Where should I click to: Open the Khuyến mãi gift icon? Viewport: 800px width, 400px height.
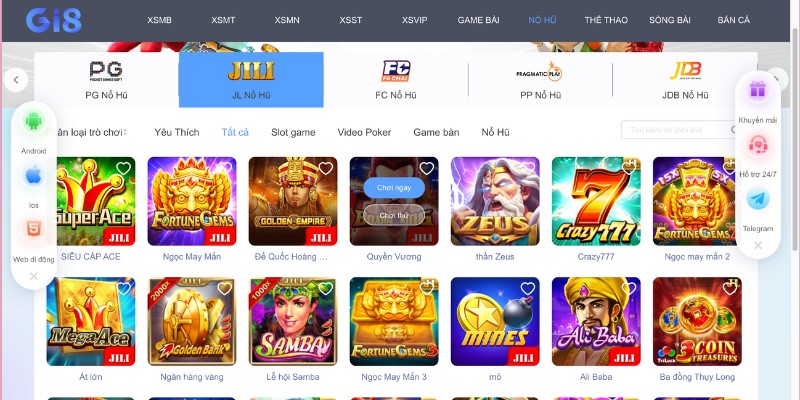(x=758, y=90)
